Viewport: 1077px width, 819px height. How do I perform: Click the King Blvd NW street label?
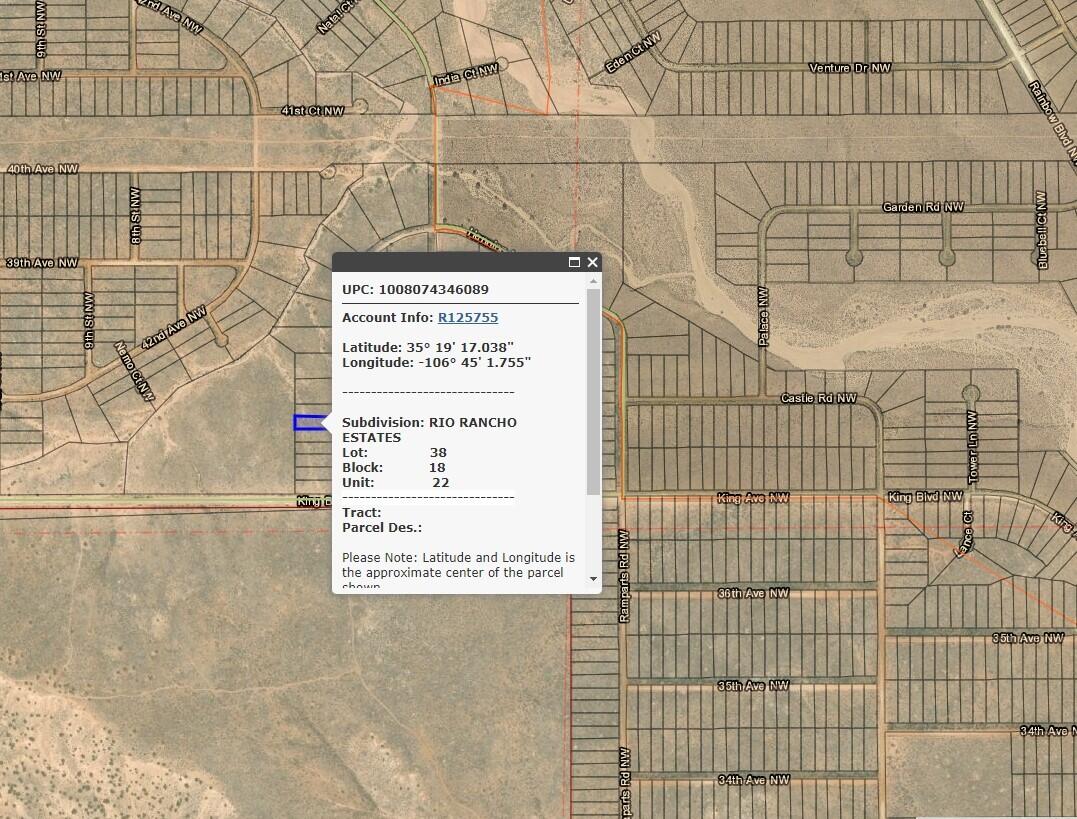click(925, 497)
